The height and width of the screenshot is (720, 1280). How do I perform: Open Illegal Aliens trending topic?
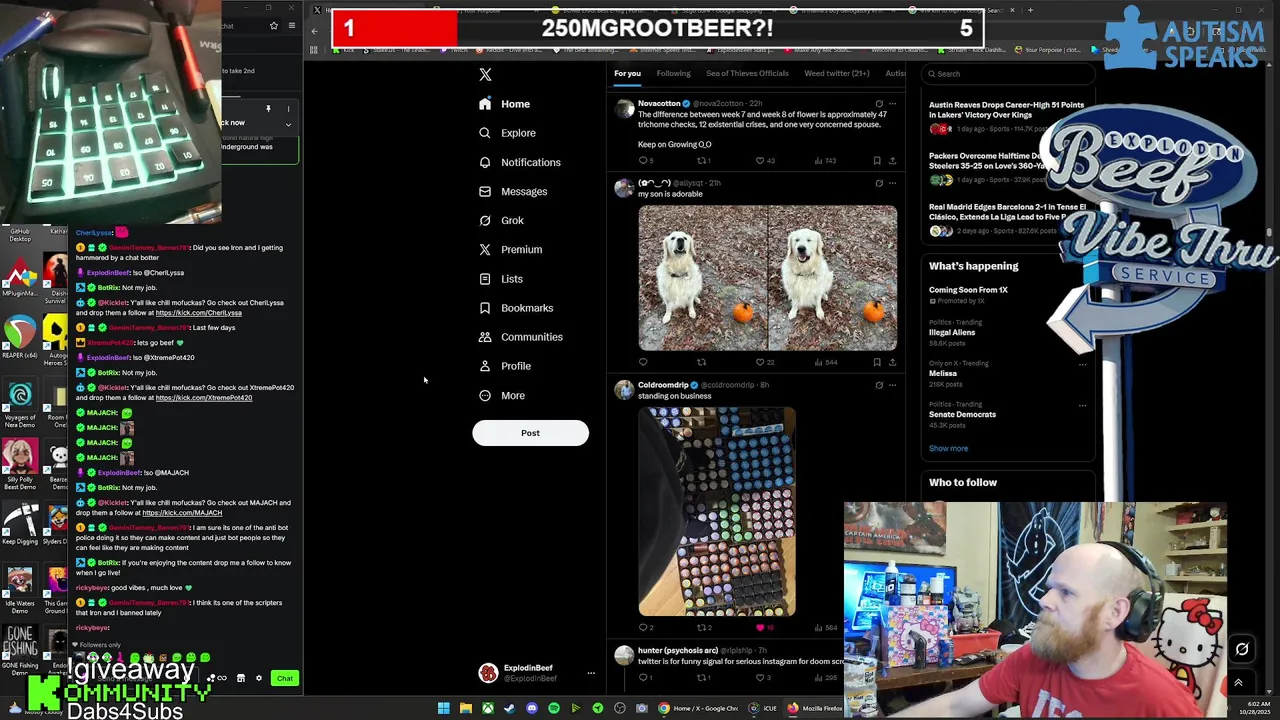952,332
